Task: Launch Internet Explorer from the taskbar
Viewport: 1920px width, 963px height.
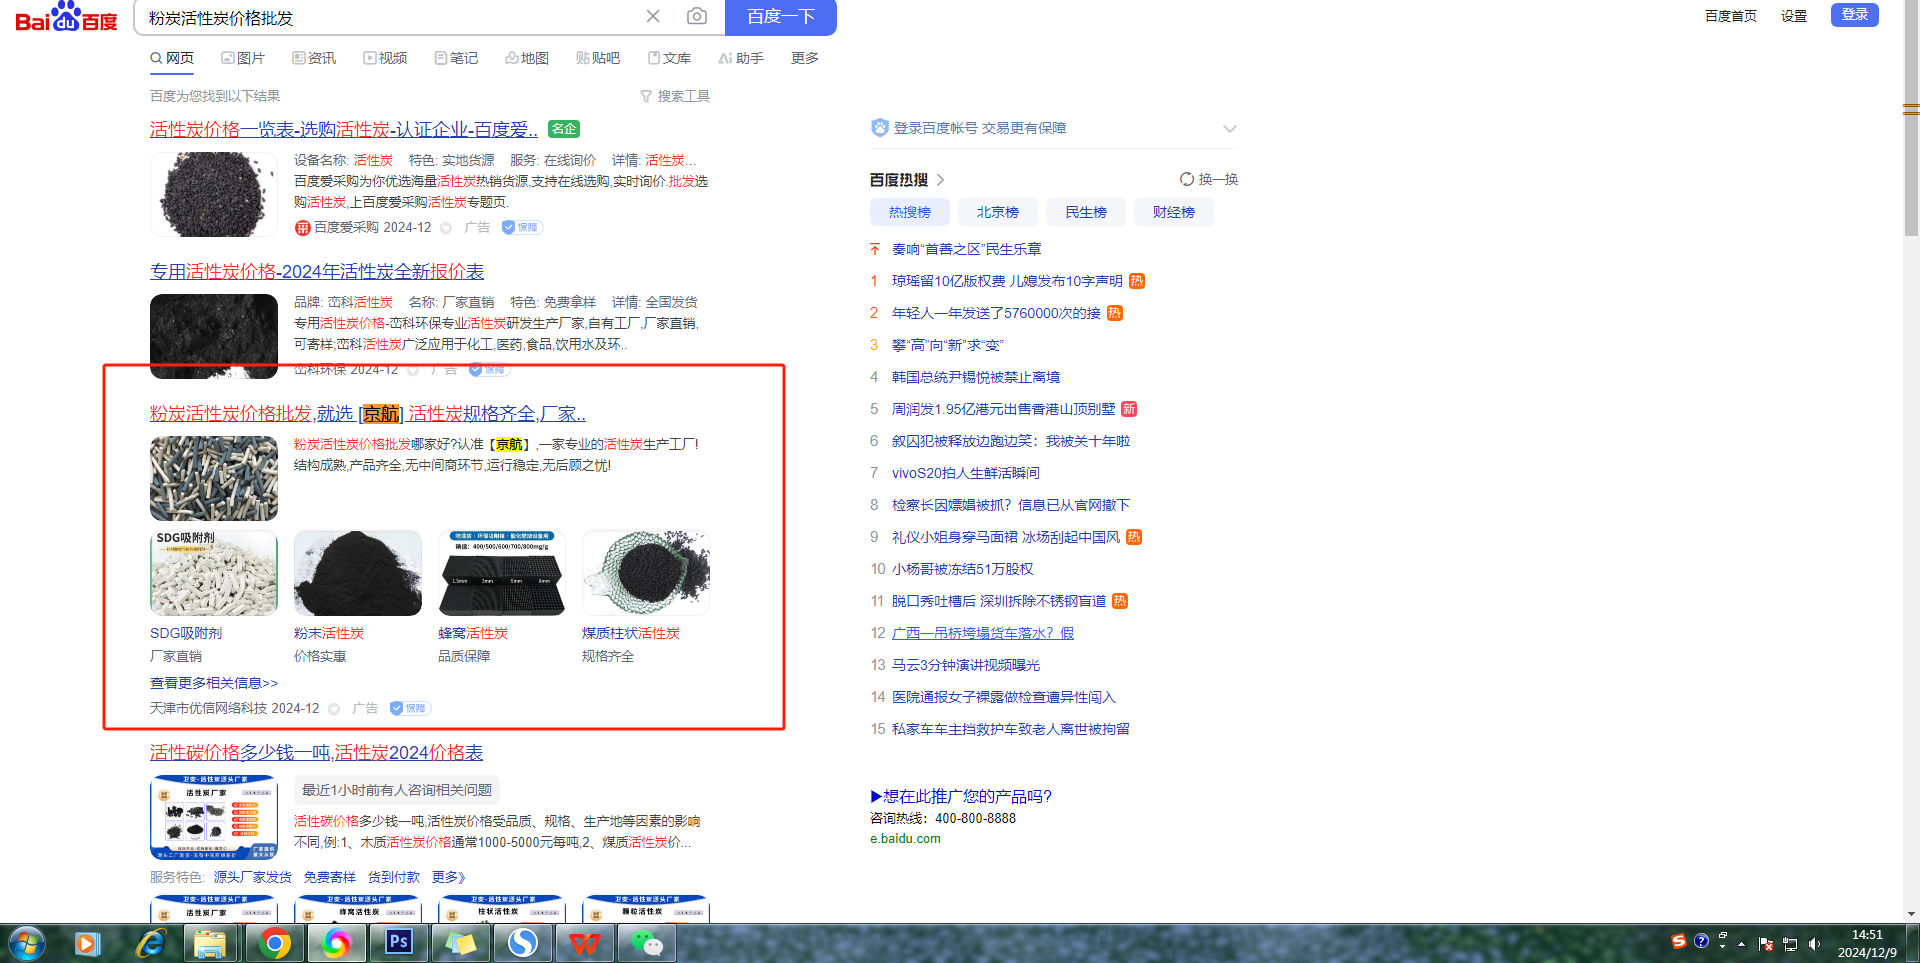Action: pos(150,943)
